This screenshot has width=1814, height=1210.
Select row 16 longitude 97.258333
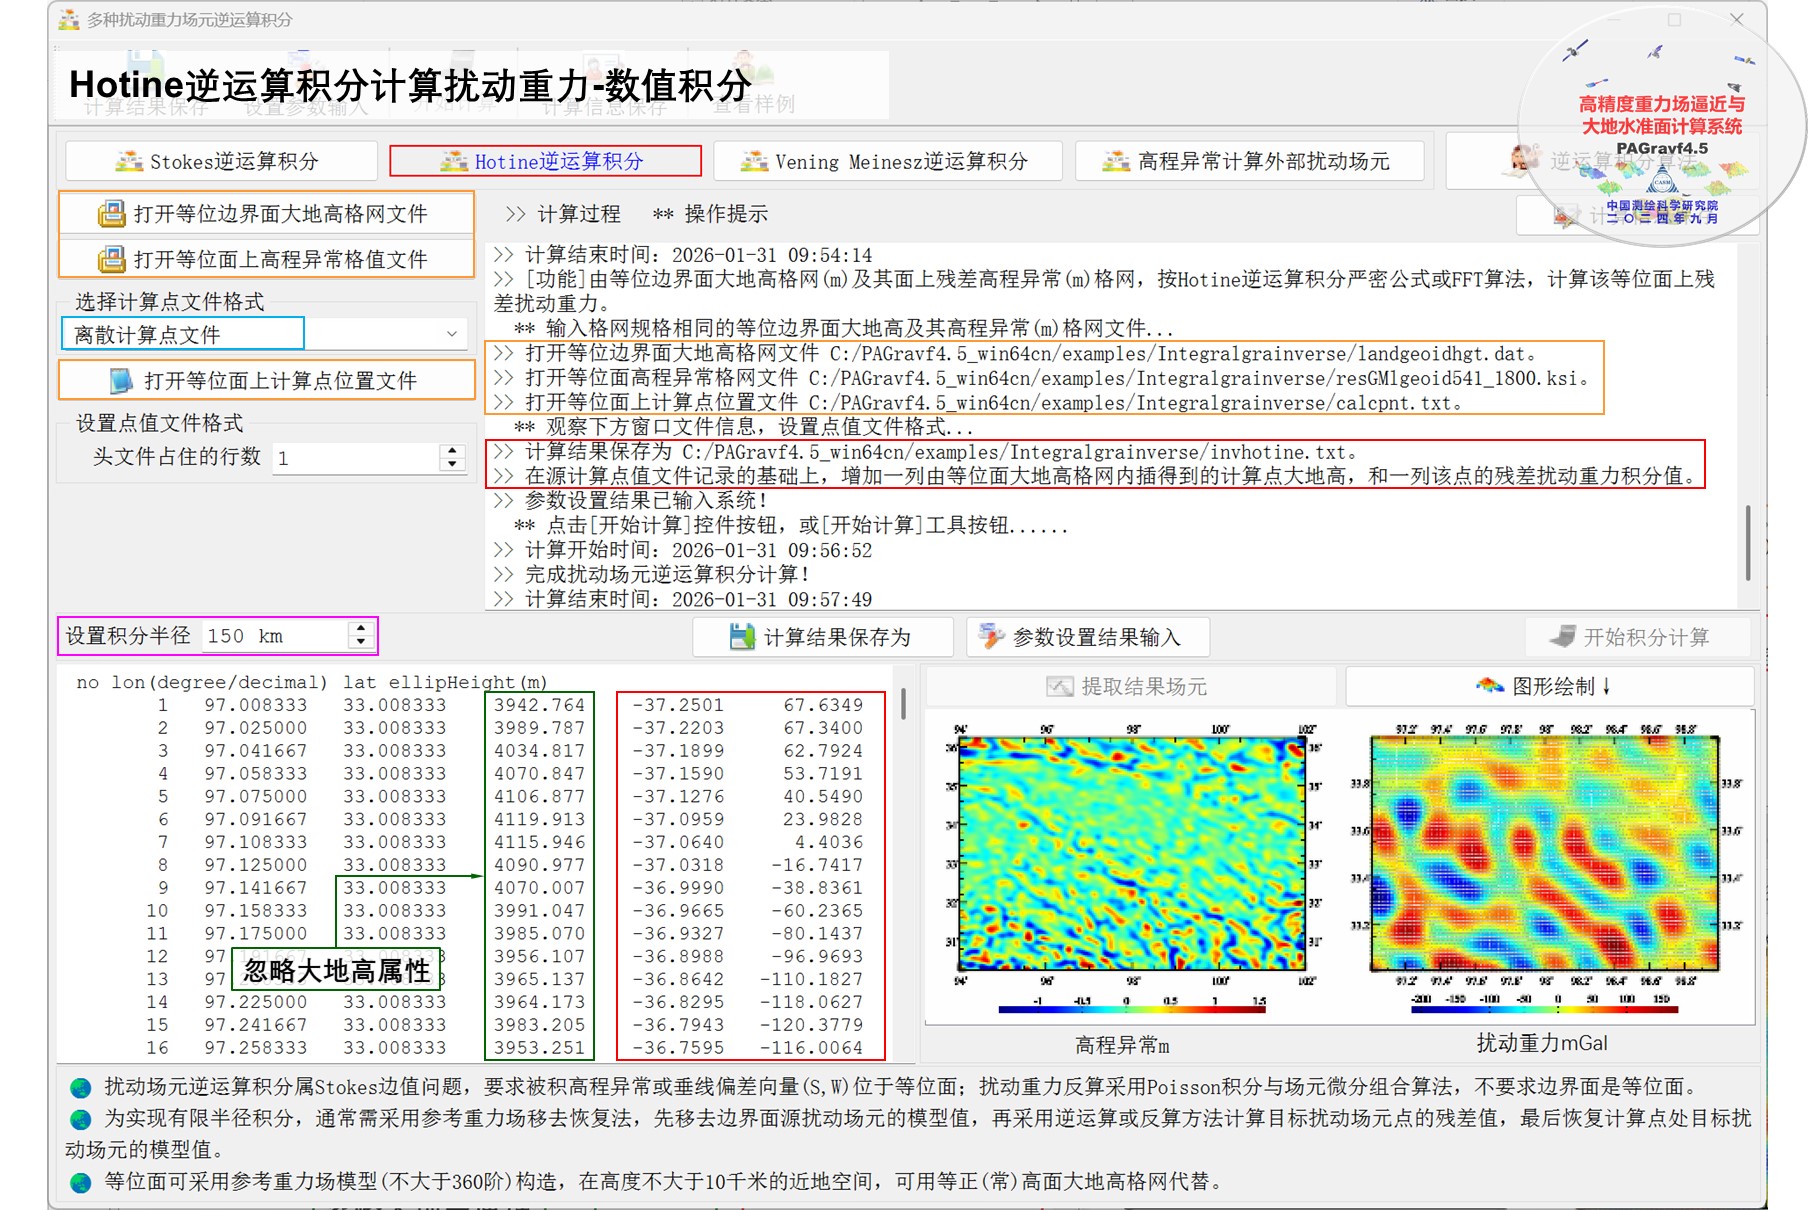256,1048
